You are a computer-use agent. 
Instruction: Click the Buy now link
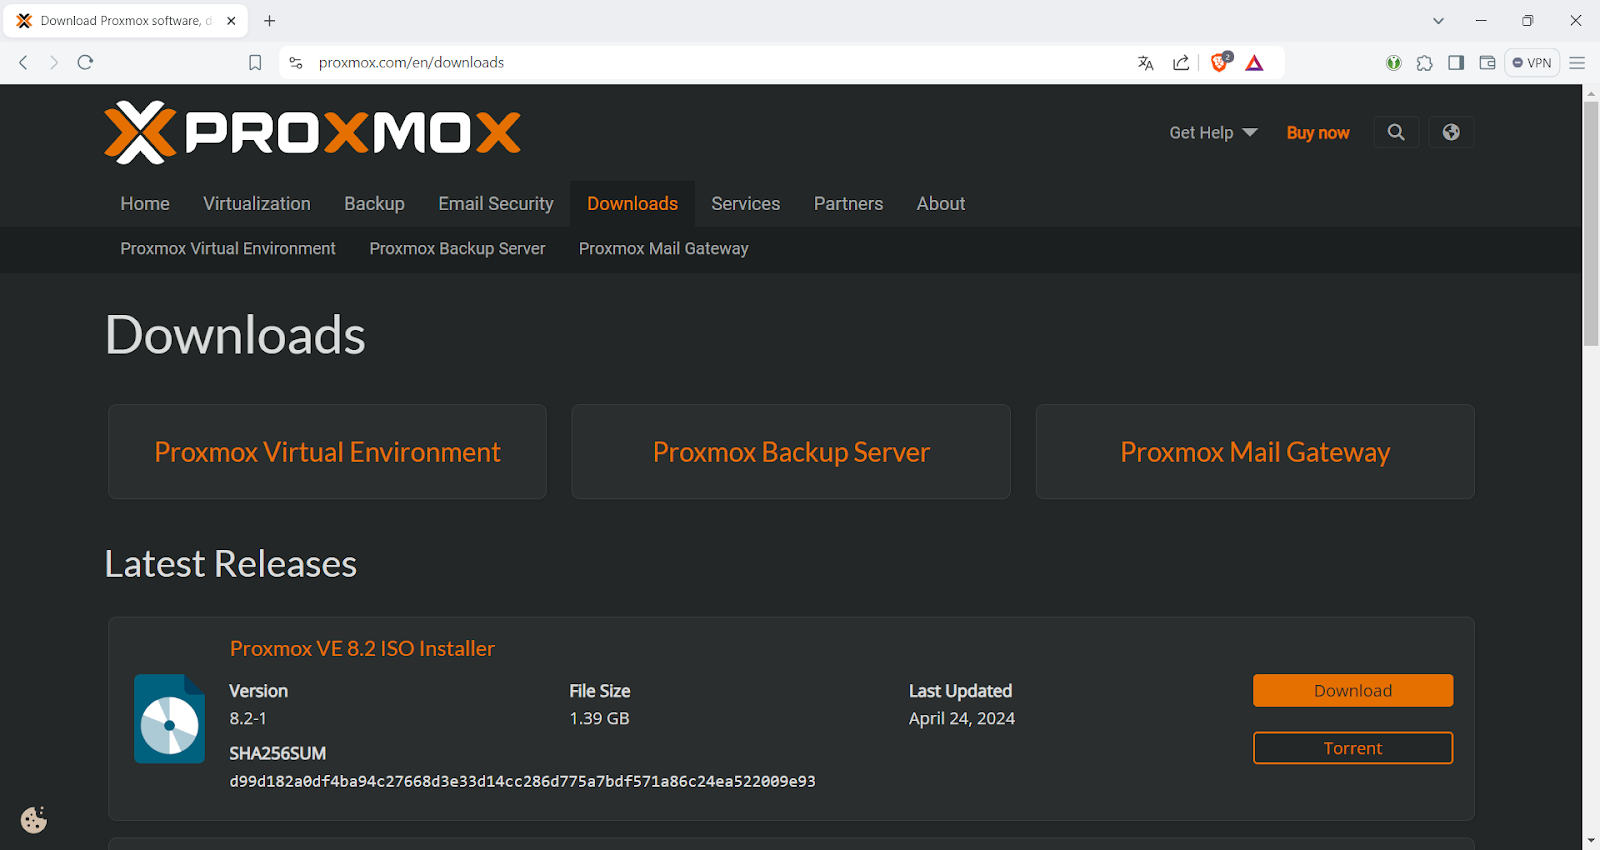tap(1318, 133)
